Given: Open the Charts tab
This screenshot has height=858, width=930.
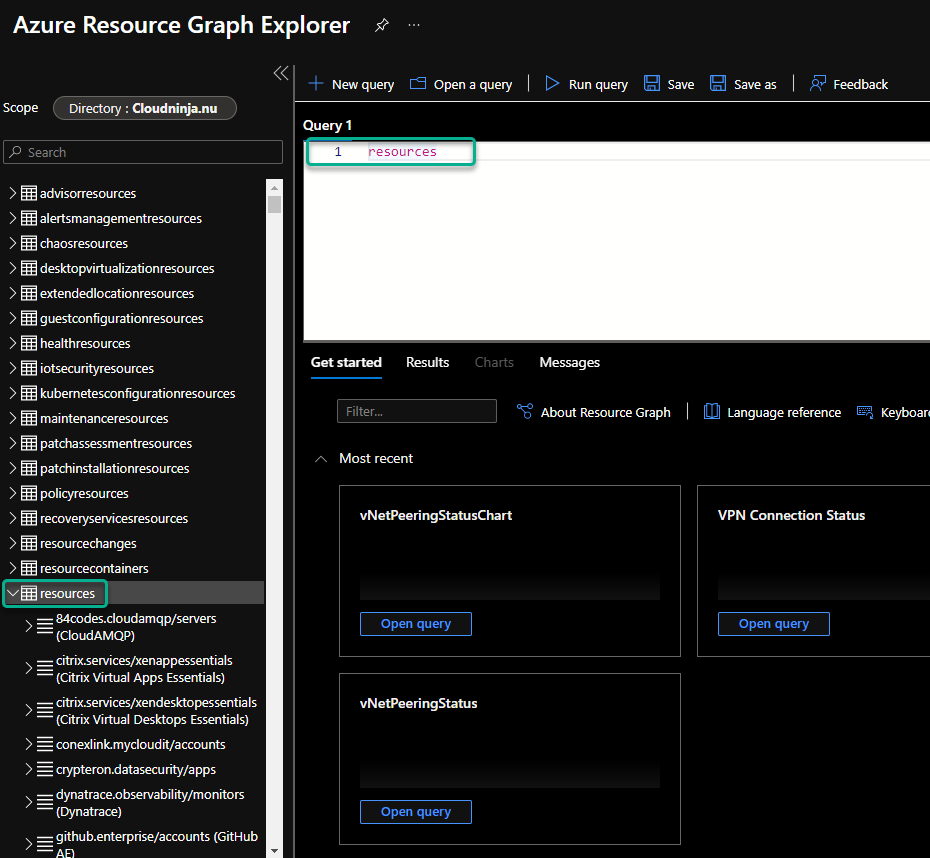Looking at the screenshot, I should [x=494, y=362].
